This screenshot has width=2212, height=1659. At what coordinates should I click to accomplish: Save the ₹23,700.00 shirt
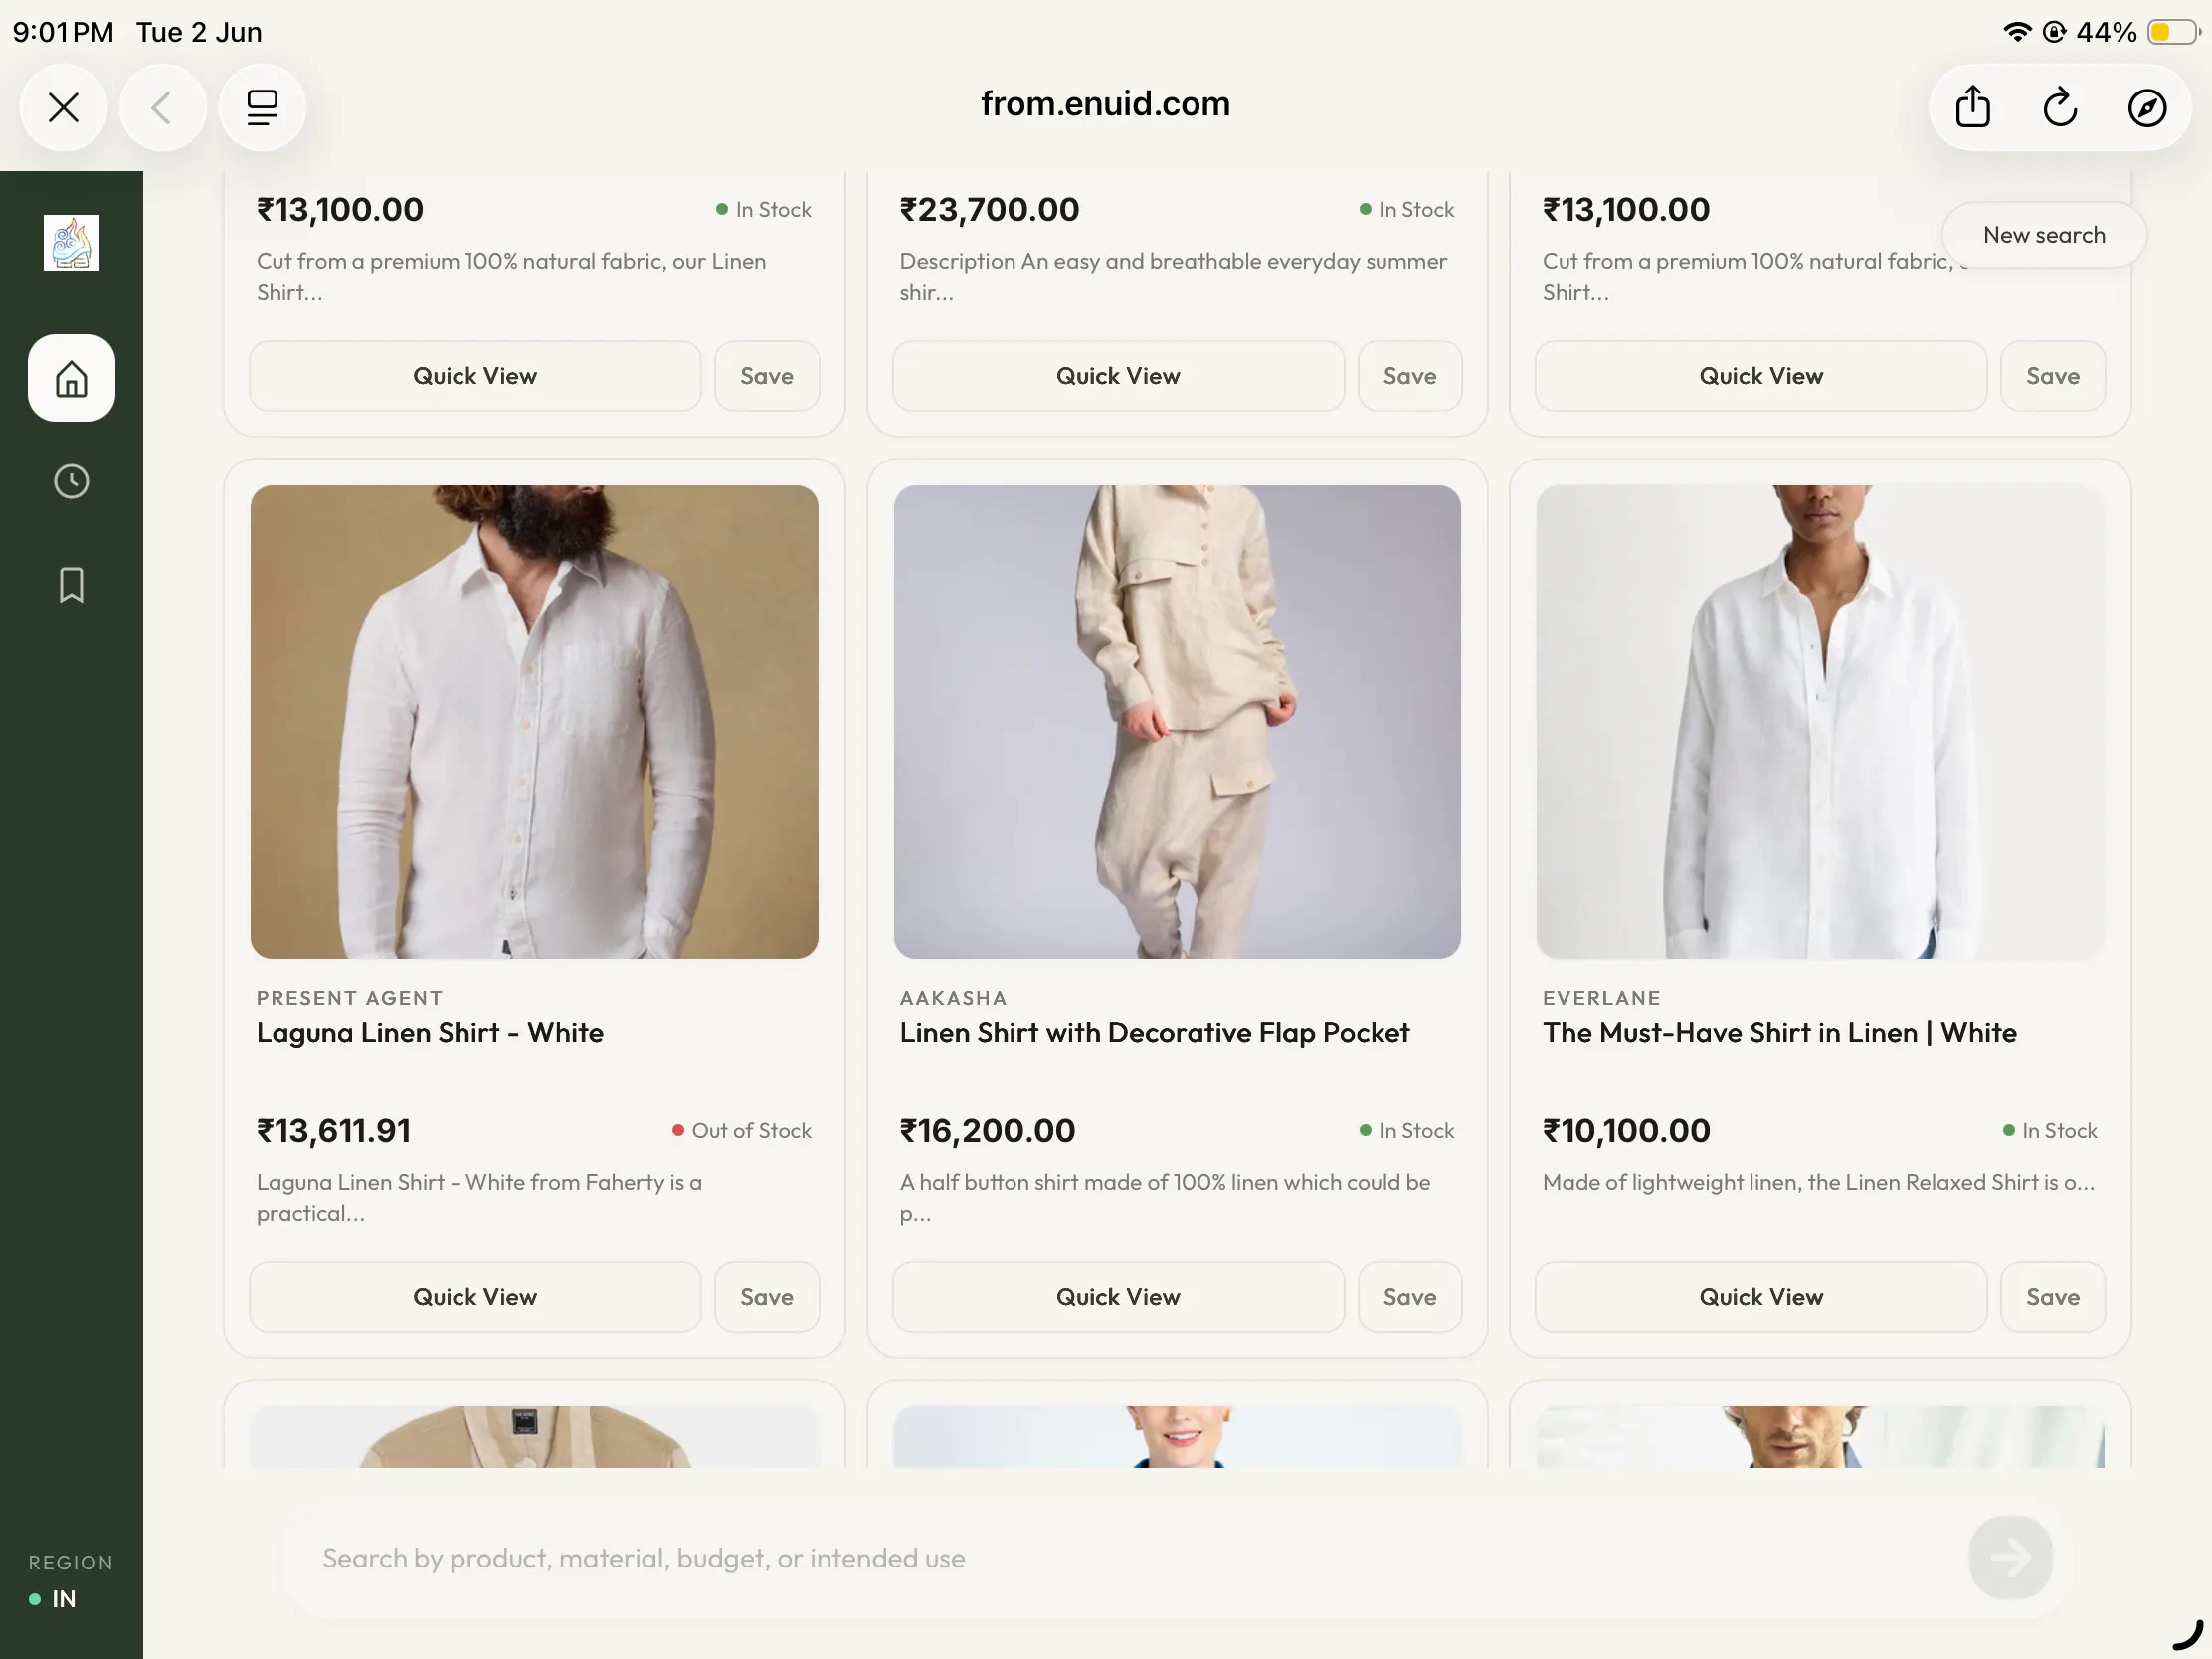tap(1409, 376)
